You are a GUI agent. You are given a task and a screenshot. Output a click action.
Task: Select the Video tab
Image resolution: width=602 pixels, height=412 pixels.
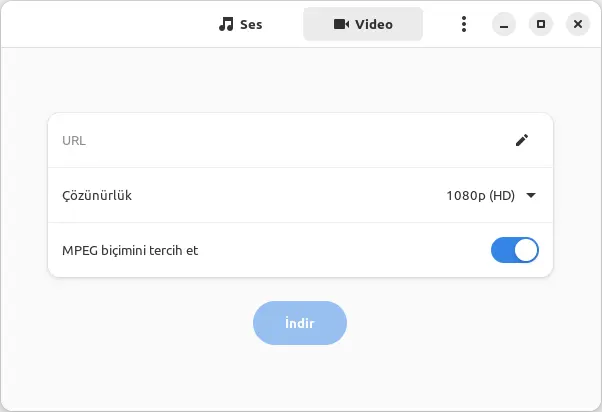coord(363,24)
